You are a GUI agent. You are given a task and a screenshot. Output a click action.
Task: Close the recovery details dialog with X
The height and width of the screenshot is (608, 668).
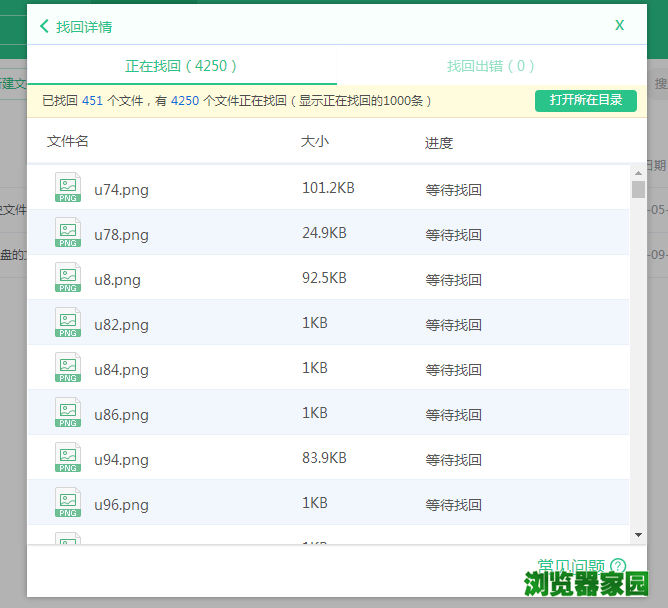(620, 25)
